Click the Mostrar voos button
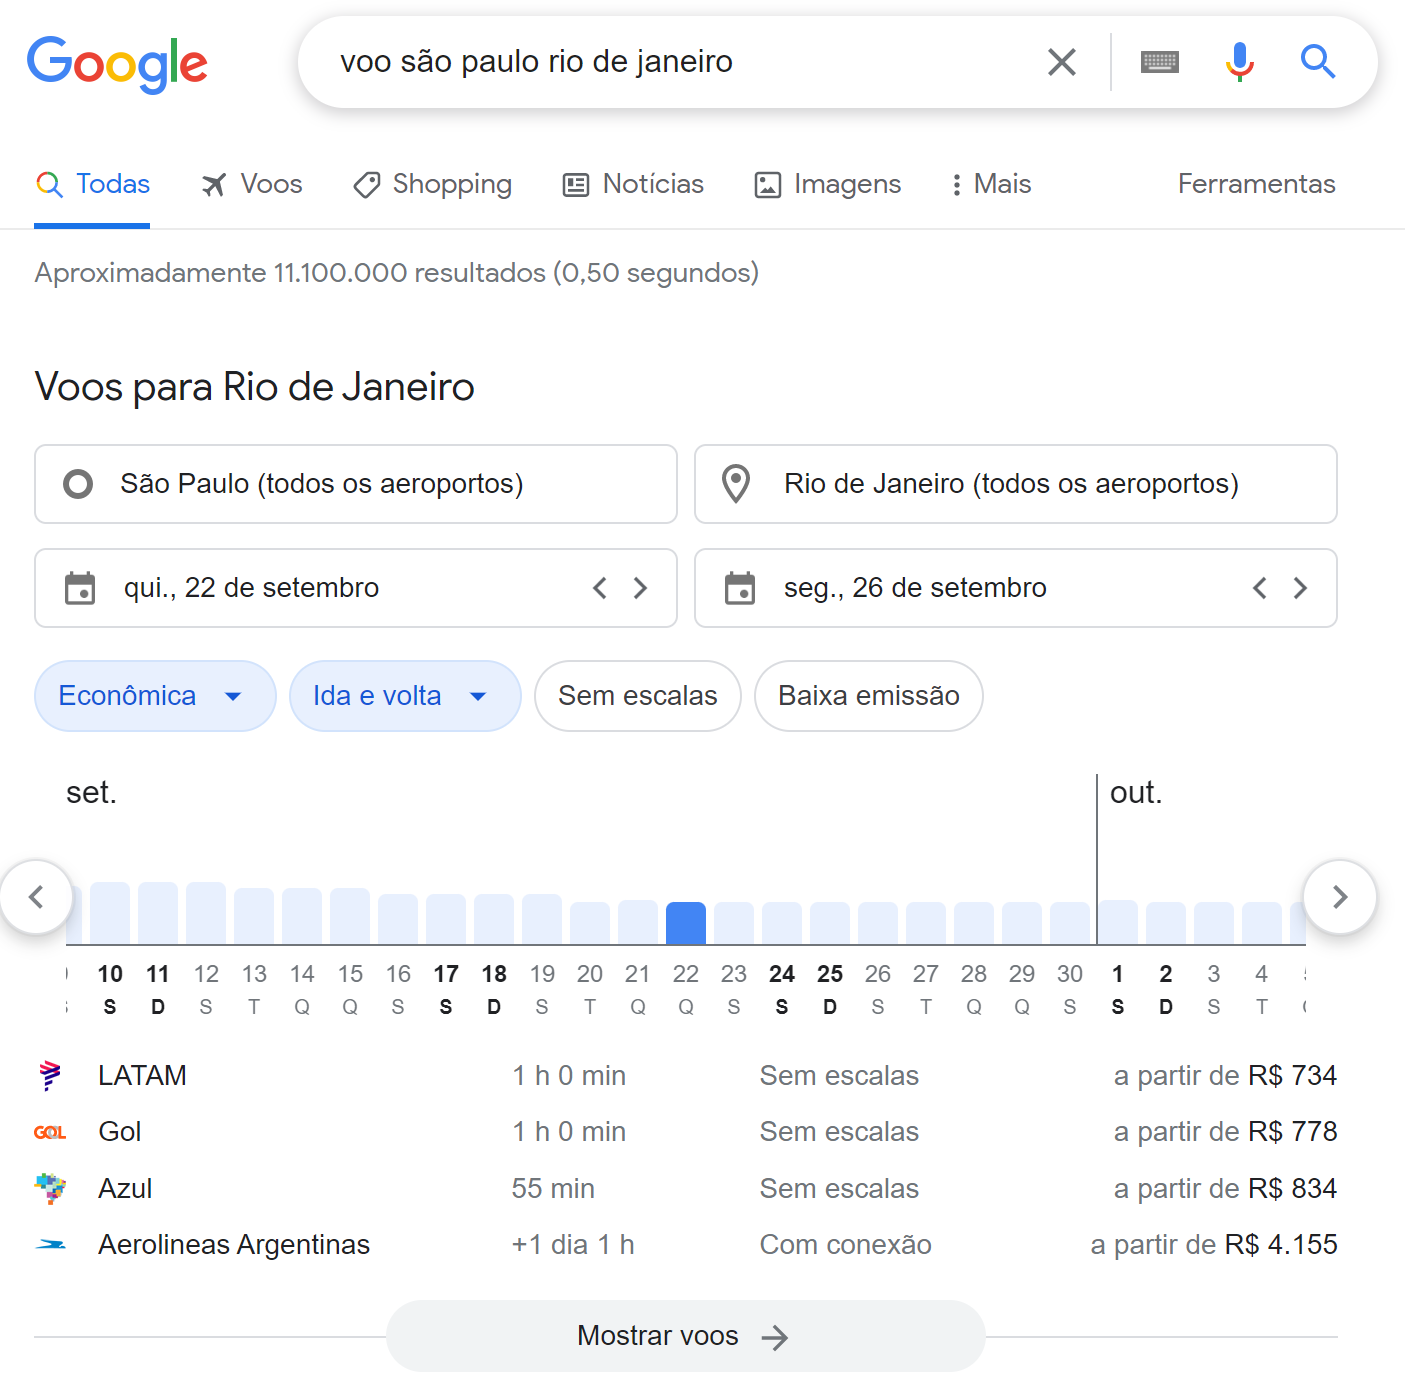Viewport: 1405px width, 1396px height. 685,1336
